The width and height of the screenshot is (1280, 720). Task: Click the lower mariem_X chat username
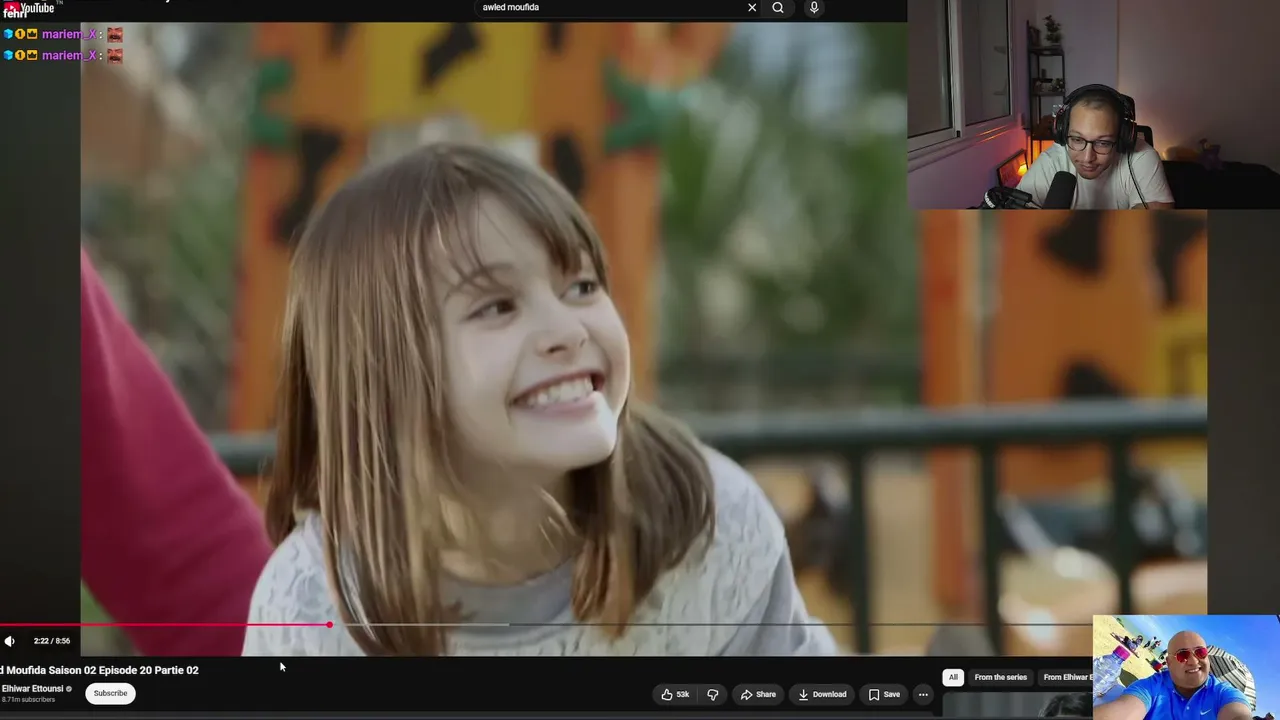coord(69,55)
